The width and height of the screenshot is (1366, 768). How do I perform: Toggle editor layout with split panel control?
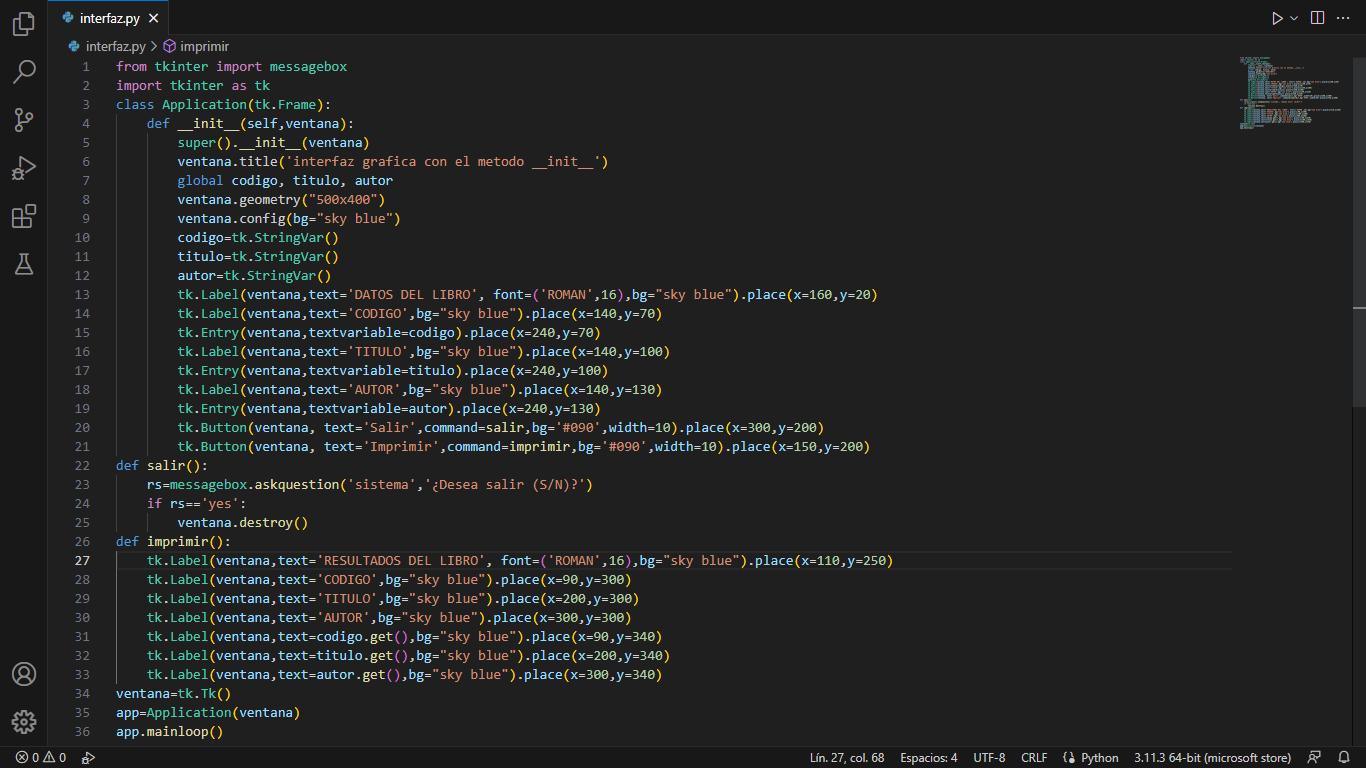click(1315, 17)
